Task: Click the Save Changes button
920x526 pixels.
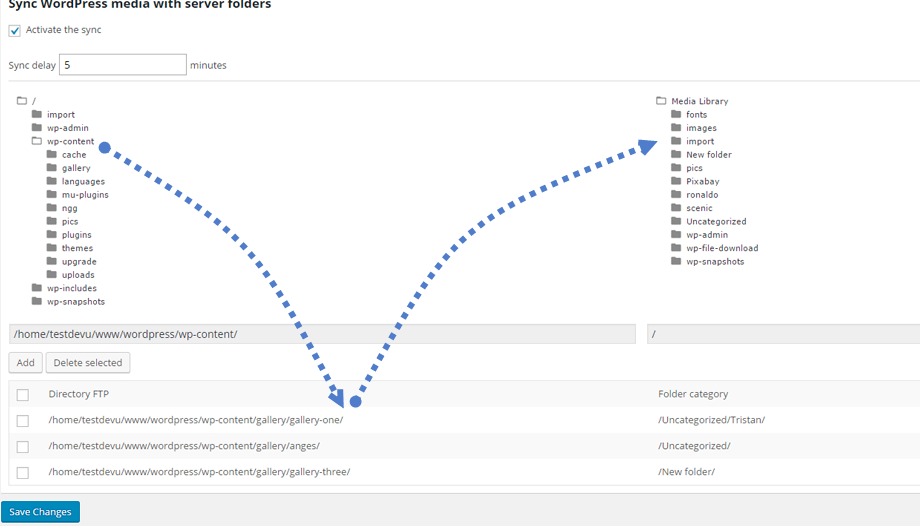Action: click(40, 512)
